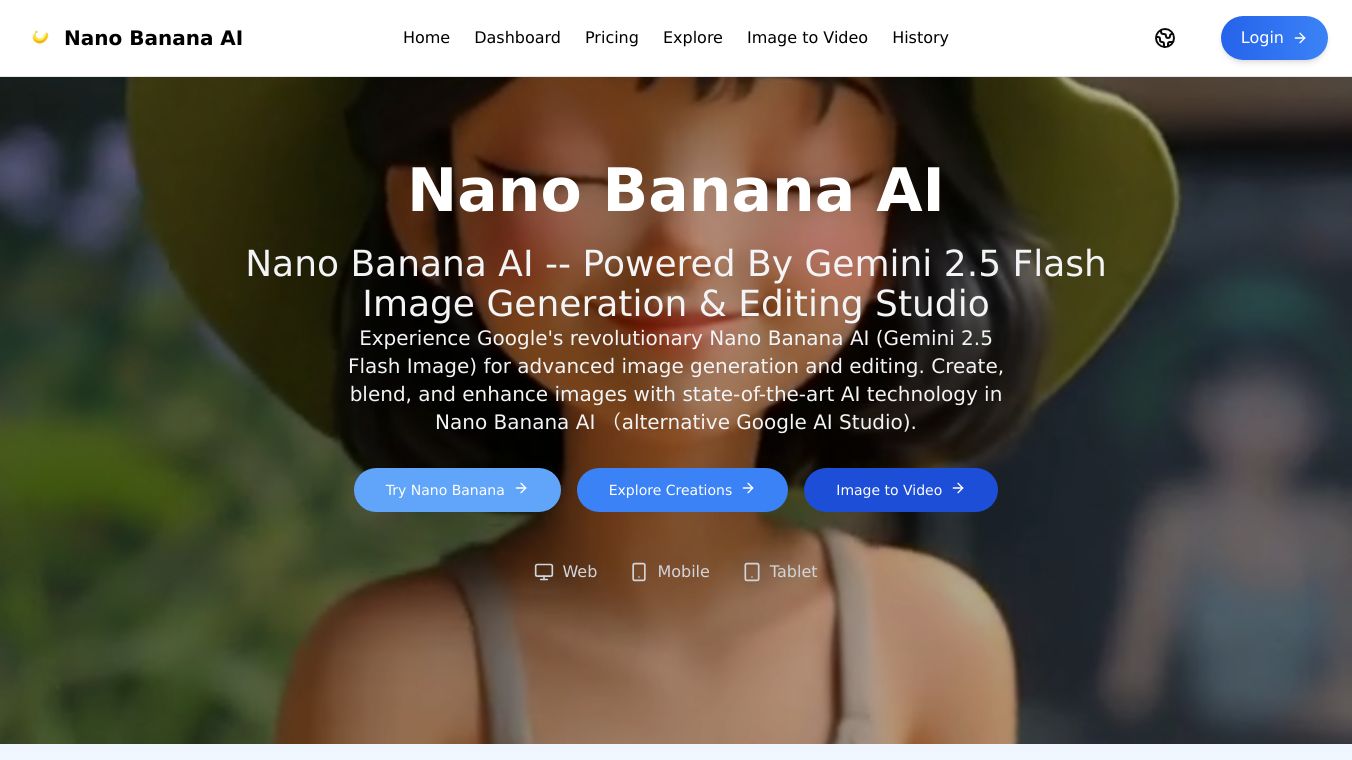Click the Try Nano Banana button

click(457, 490)
